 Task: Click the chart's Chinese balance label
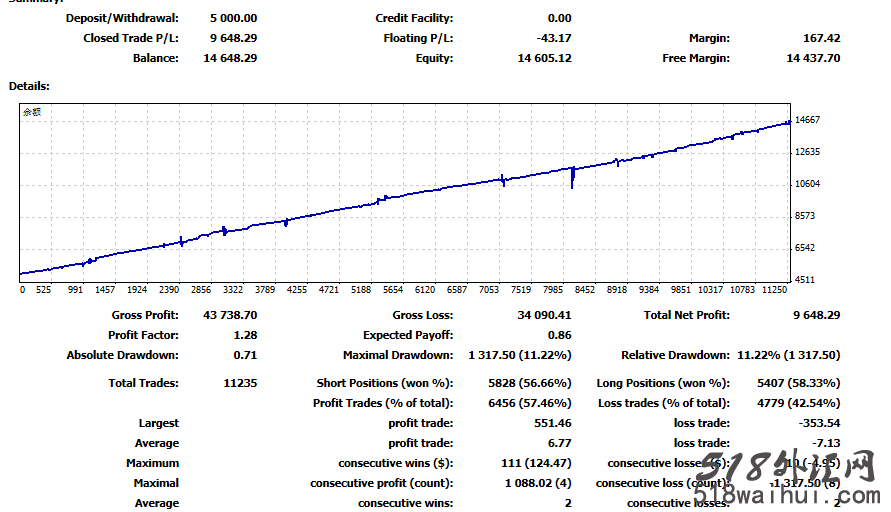tap(32, 112)
